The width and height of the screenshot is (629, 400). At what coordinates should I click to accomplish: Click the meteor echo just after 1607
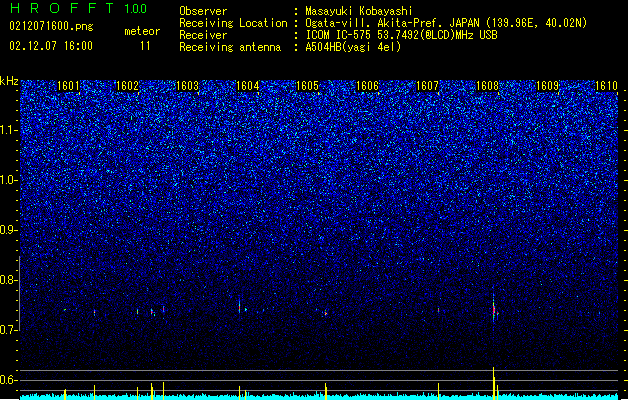coord(438,310)
